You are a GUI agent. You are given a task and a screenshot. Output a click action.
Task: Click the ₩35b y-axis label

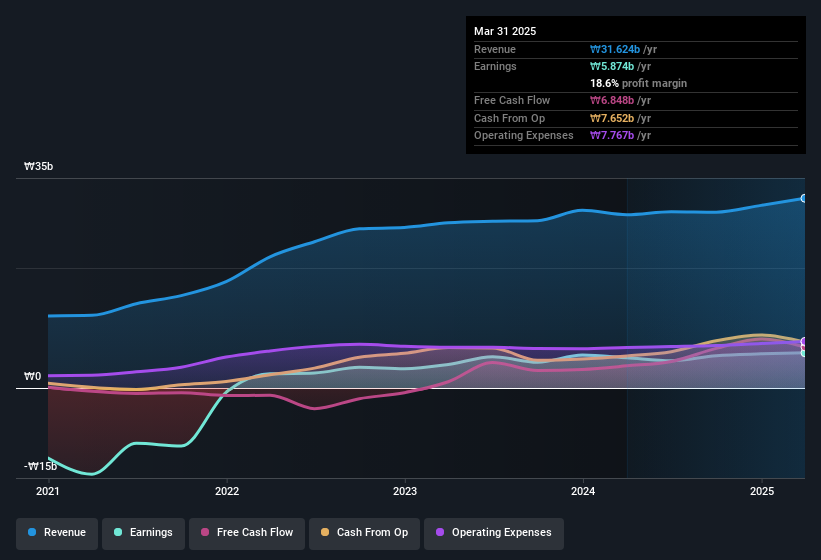point(38,166)
